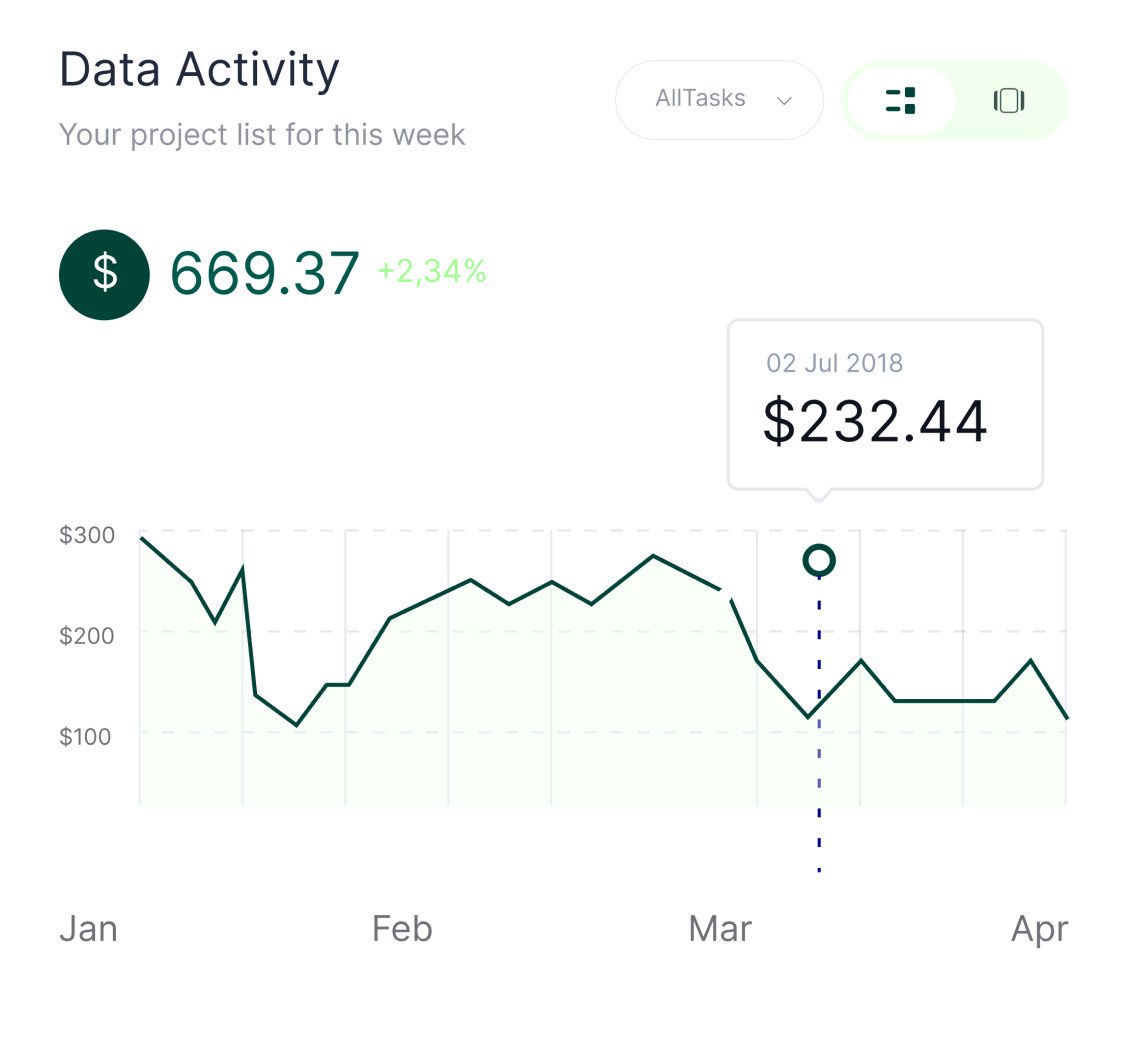This screenshot has height=1052, width=1130.
Task: Click the $100 y-axis label
Action: coord(87,737)
